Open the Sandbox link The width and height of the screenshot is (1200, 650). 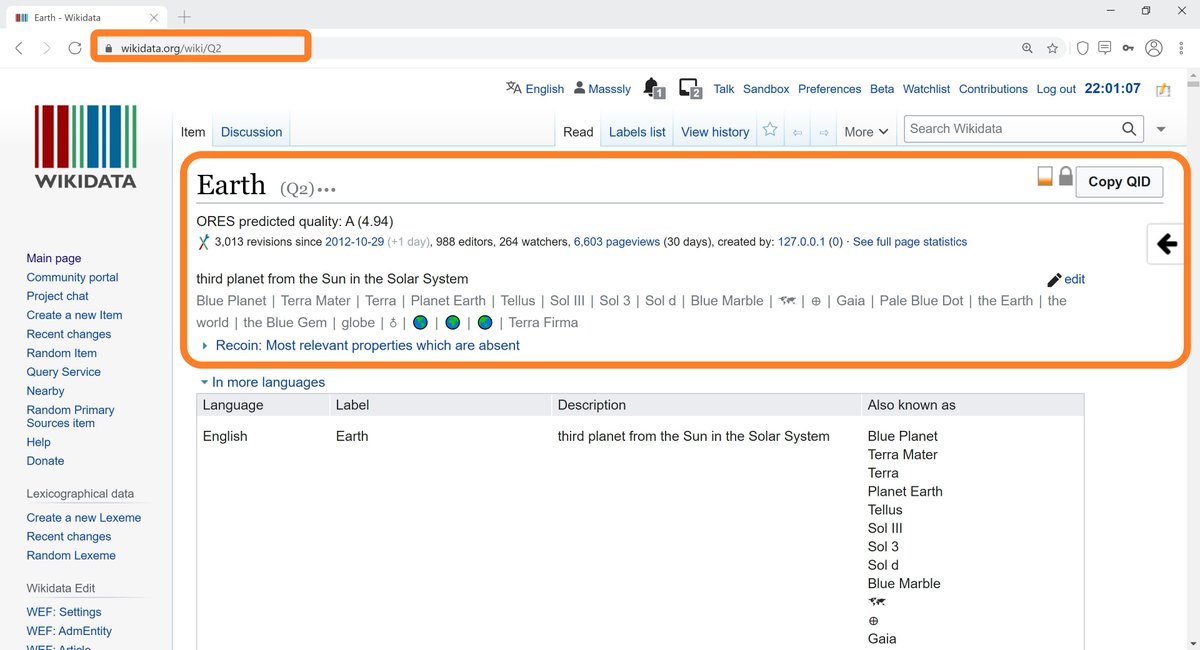(x=766, y=89)
